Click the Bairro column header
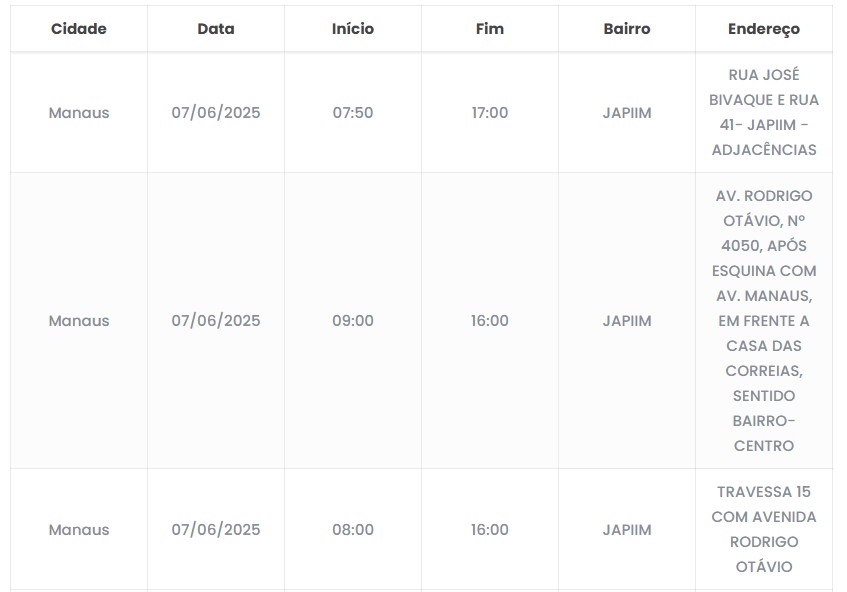 point(627,29)
